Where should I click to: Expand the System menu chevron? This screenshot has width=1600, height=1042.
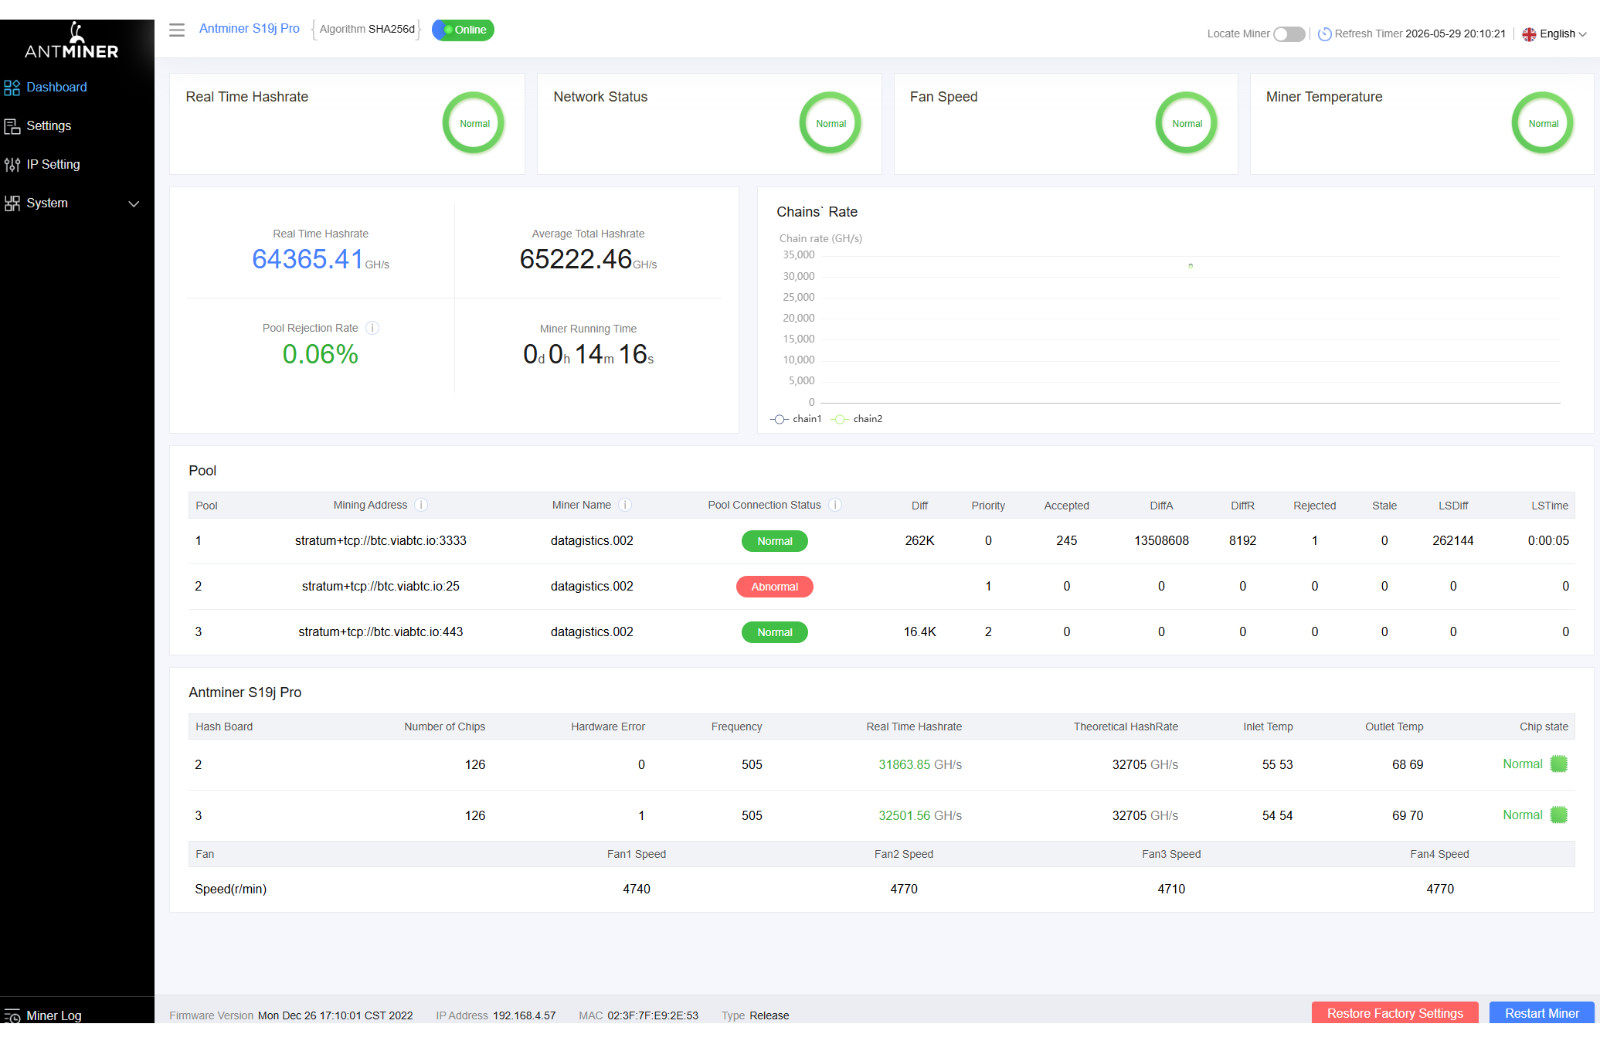tap(134, 204)
